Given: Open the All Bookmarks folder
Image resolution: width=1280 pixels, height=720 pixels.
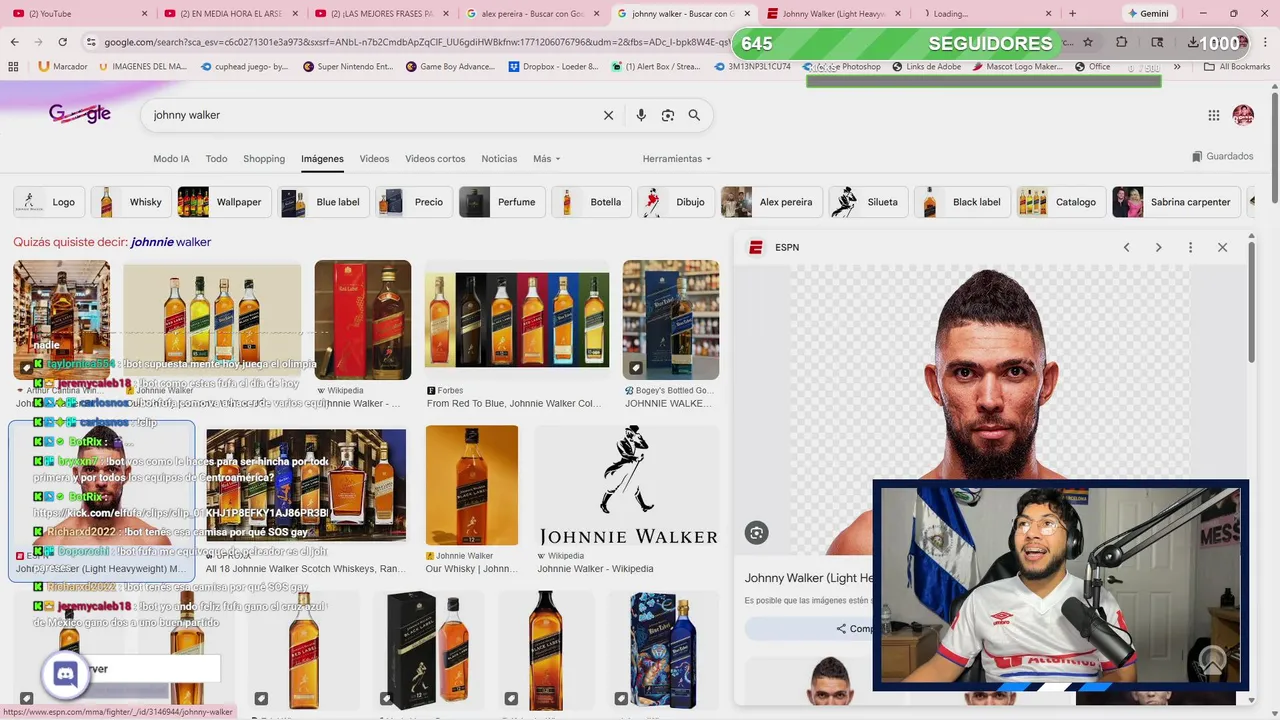Looking at the screenshot, I should (1237, 67).
